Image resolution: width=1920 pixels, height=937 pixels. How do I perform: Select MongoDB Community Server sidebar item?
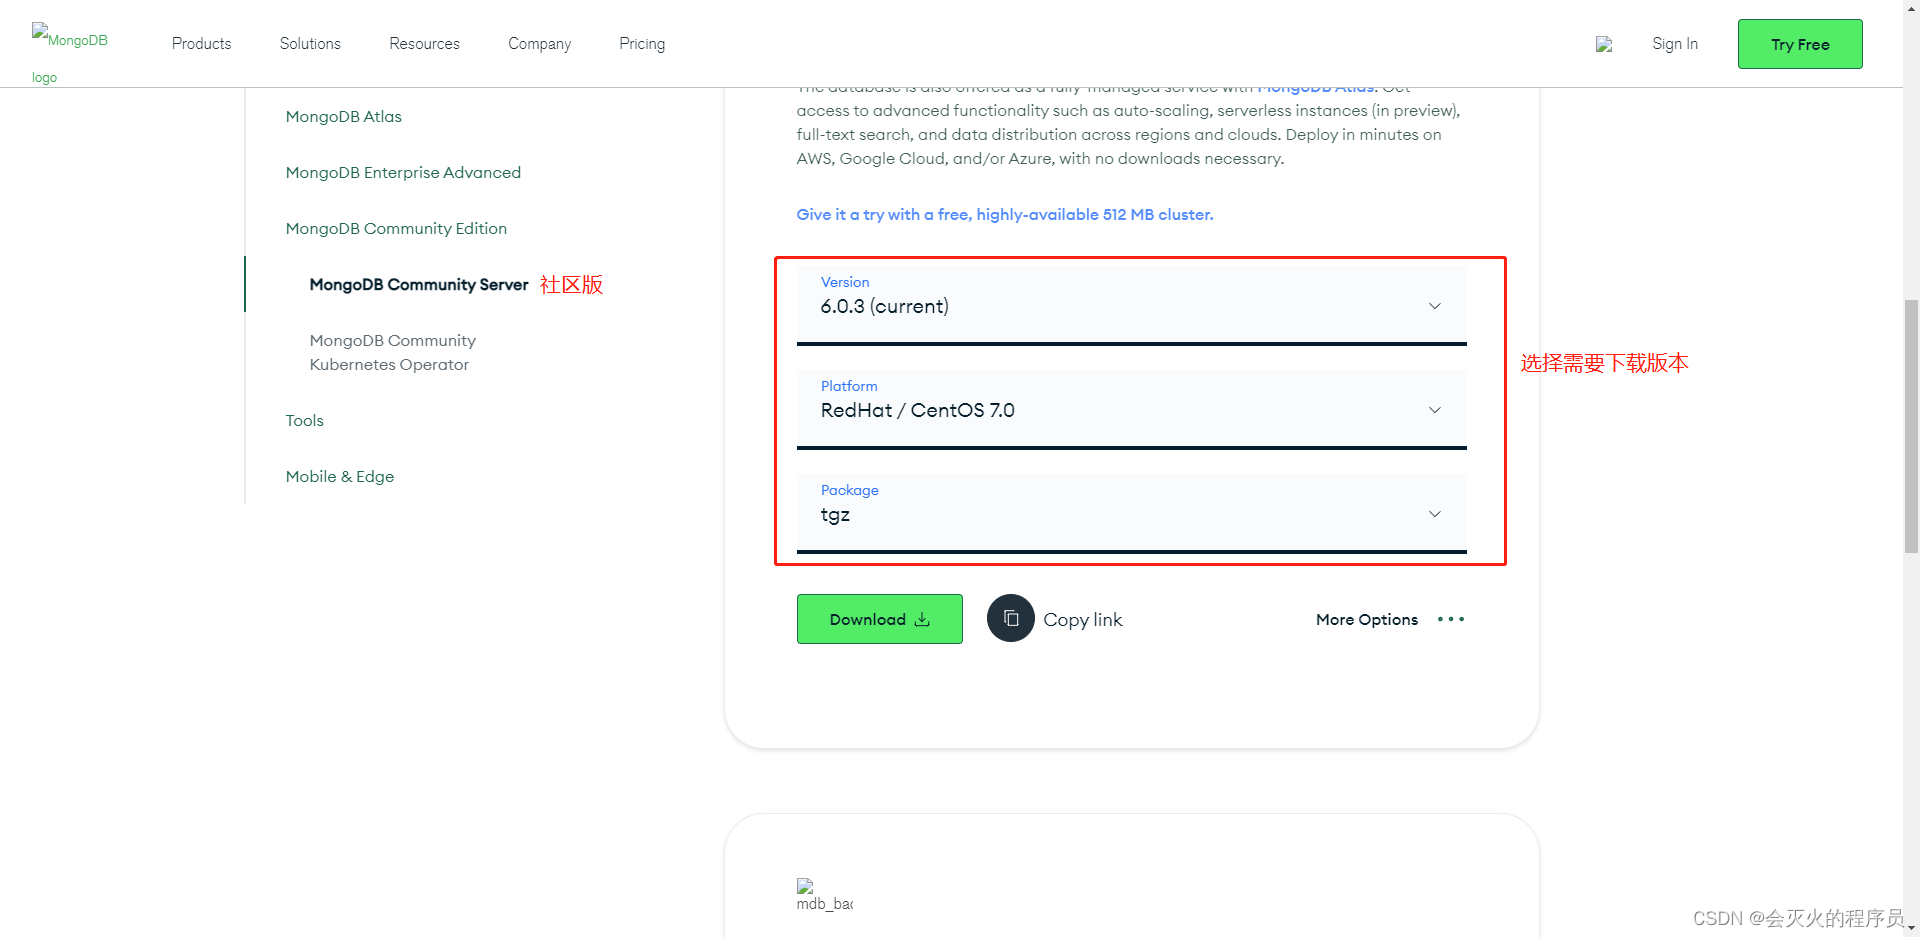[x=419, y=284]
